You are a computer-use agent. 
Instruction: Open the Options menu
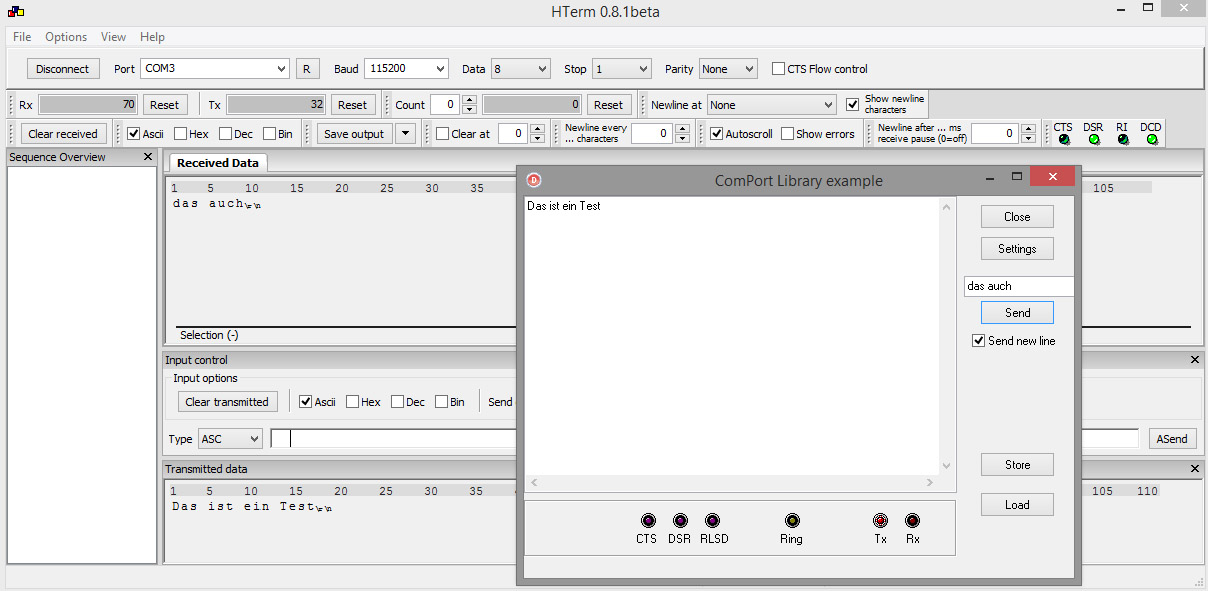[66, 37]
